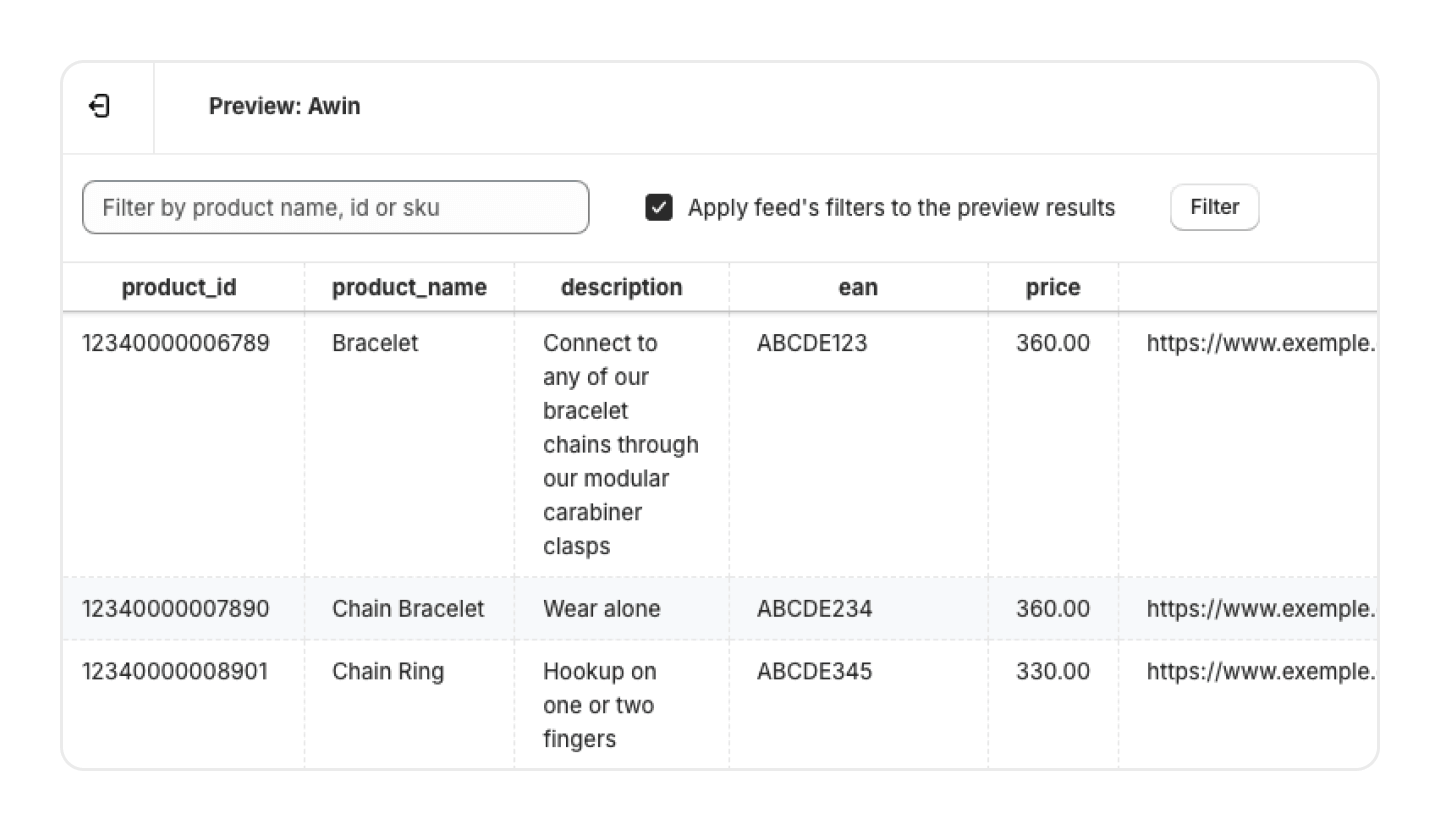Image resolution: width=1440 pixels, height=831 pixels.
Task: Select the Chain Bracelet name cell
Action: click(408, 609)
